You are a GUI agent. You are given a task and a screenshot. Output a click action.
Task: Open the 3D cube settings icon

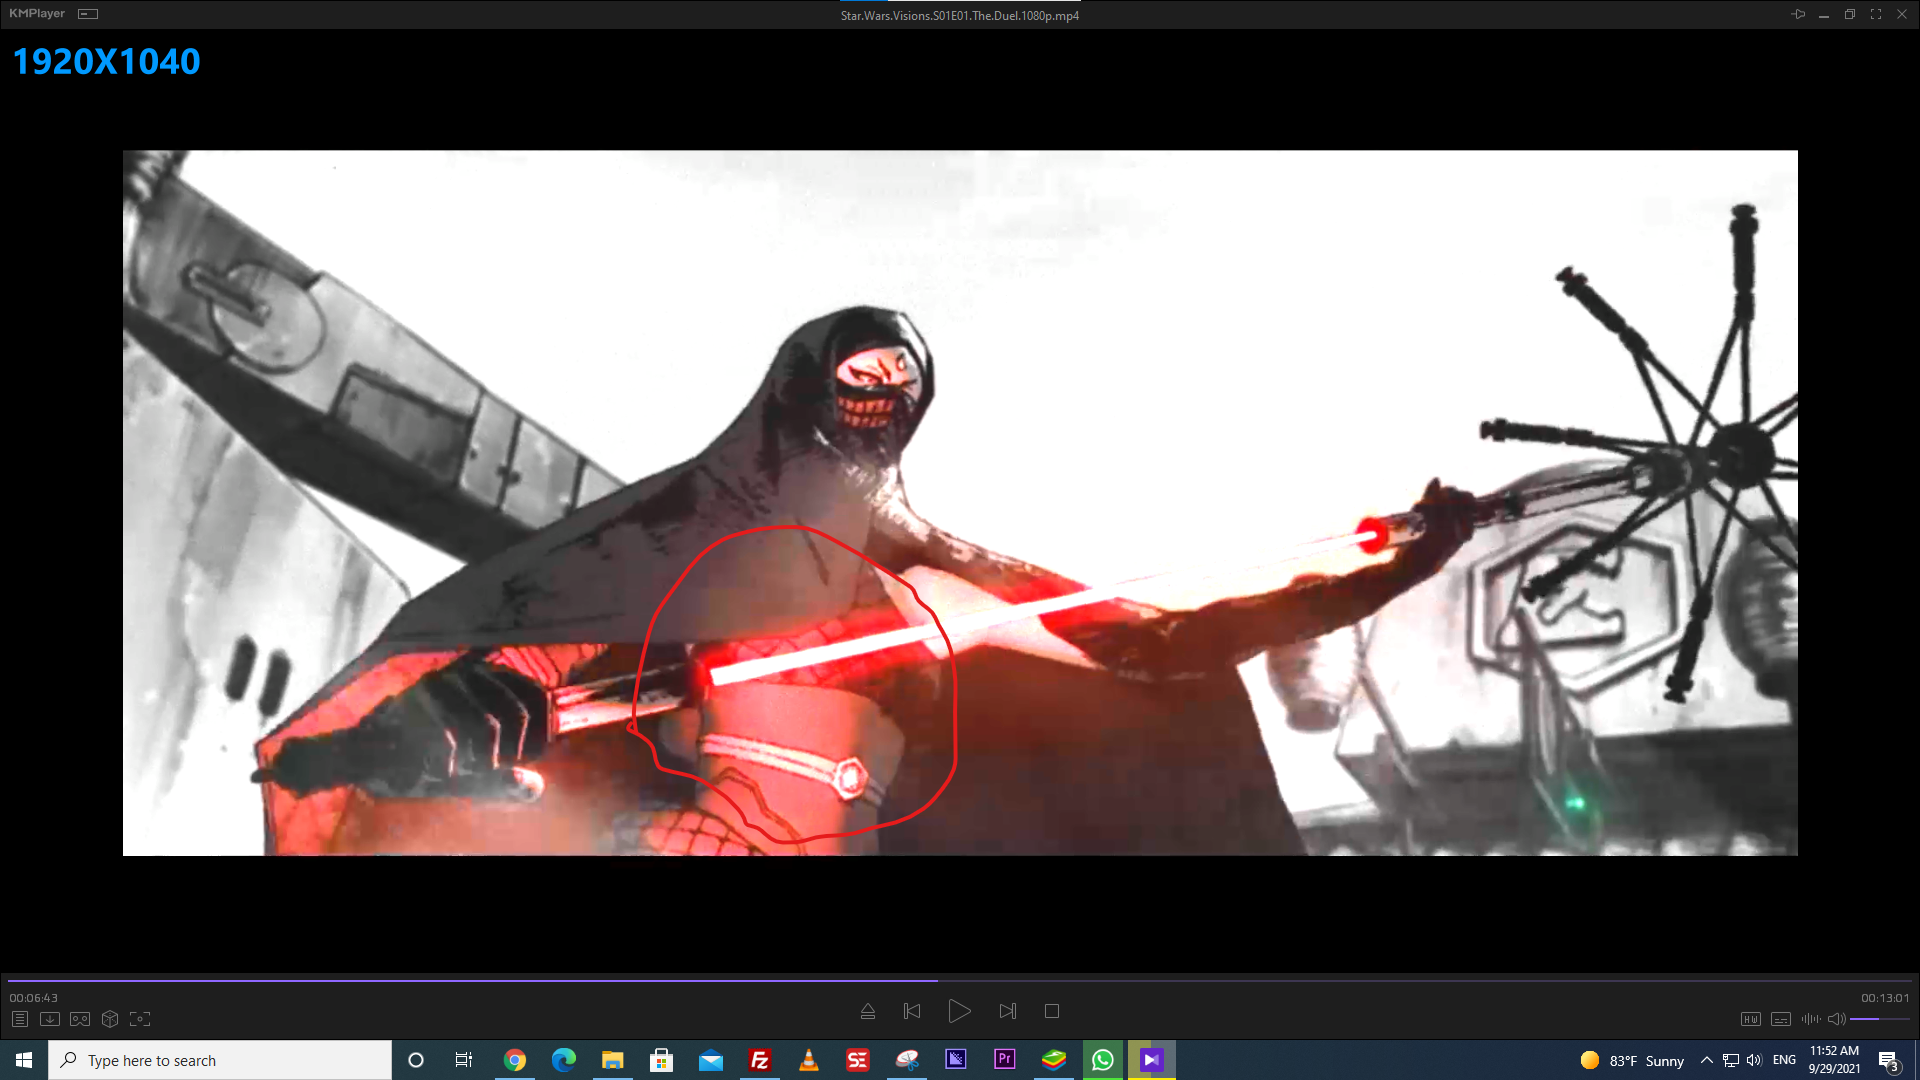[x=110, y=1019]
